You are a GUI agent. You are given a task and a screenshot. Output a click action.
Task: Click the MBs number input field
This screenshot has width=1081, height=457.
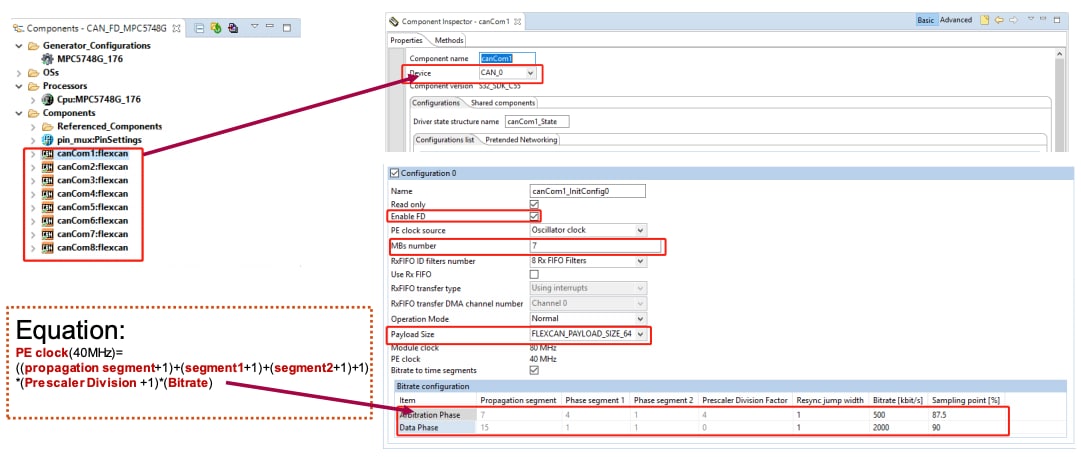[594, 246]
